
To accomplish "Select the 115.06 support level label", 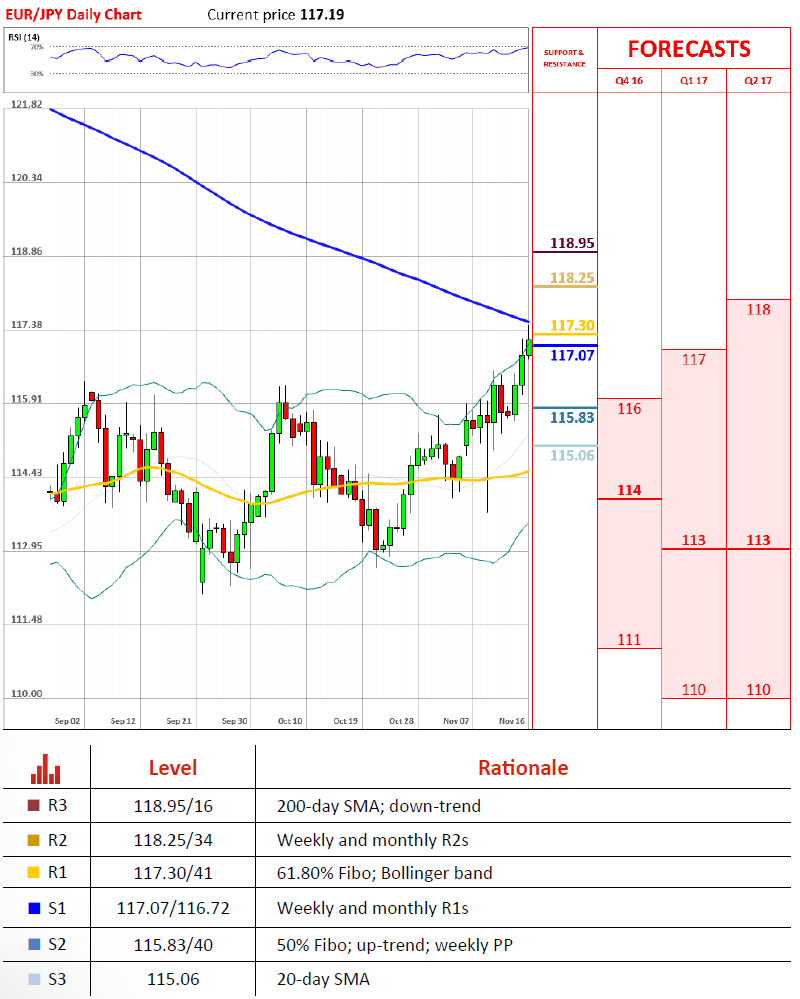I will (x=572, y=456).
